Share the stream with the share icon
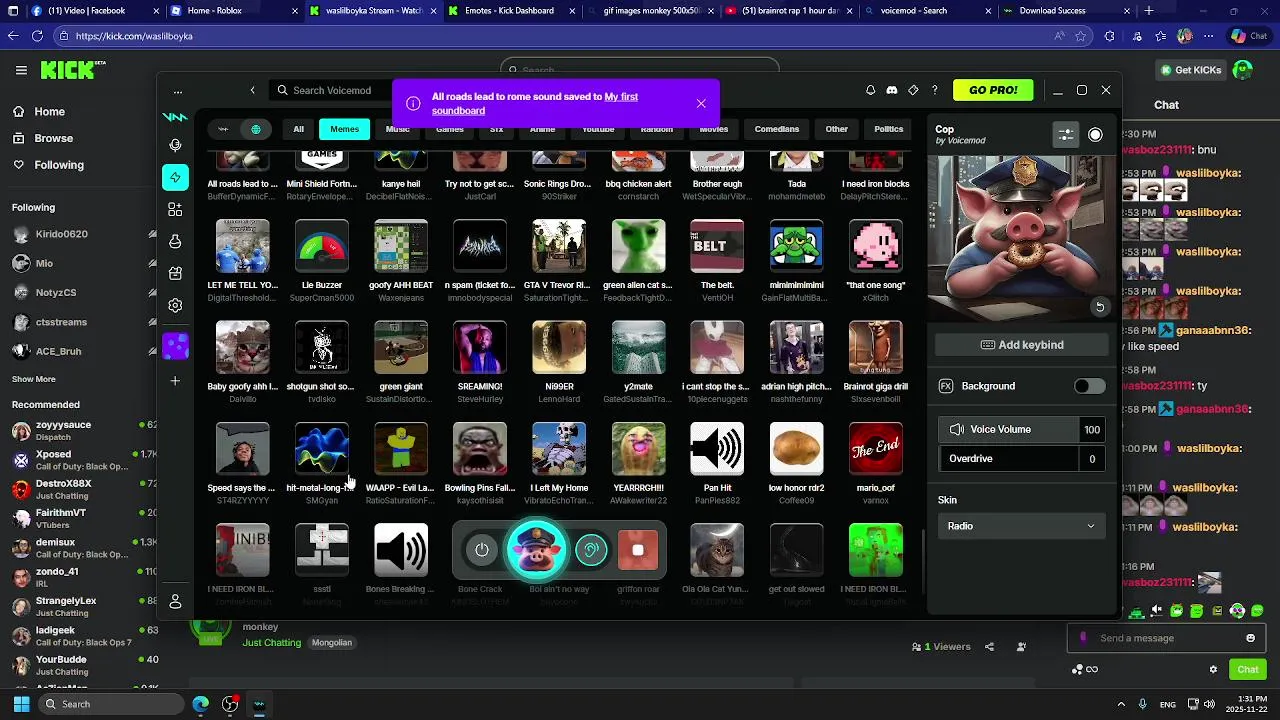The width and height of the screenshot is (1280, 720). (x=989, y=647)
